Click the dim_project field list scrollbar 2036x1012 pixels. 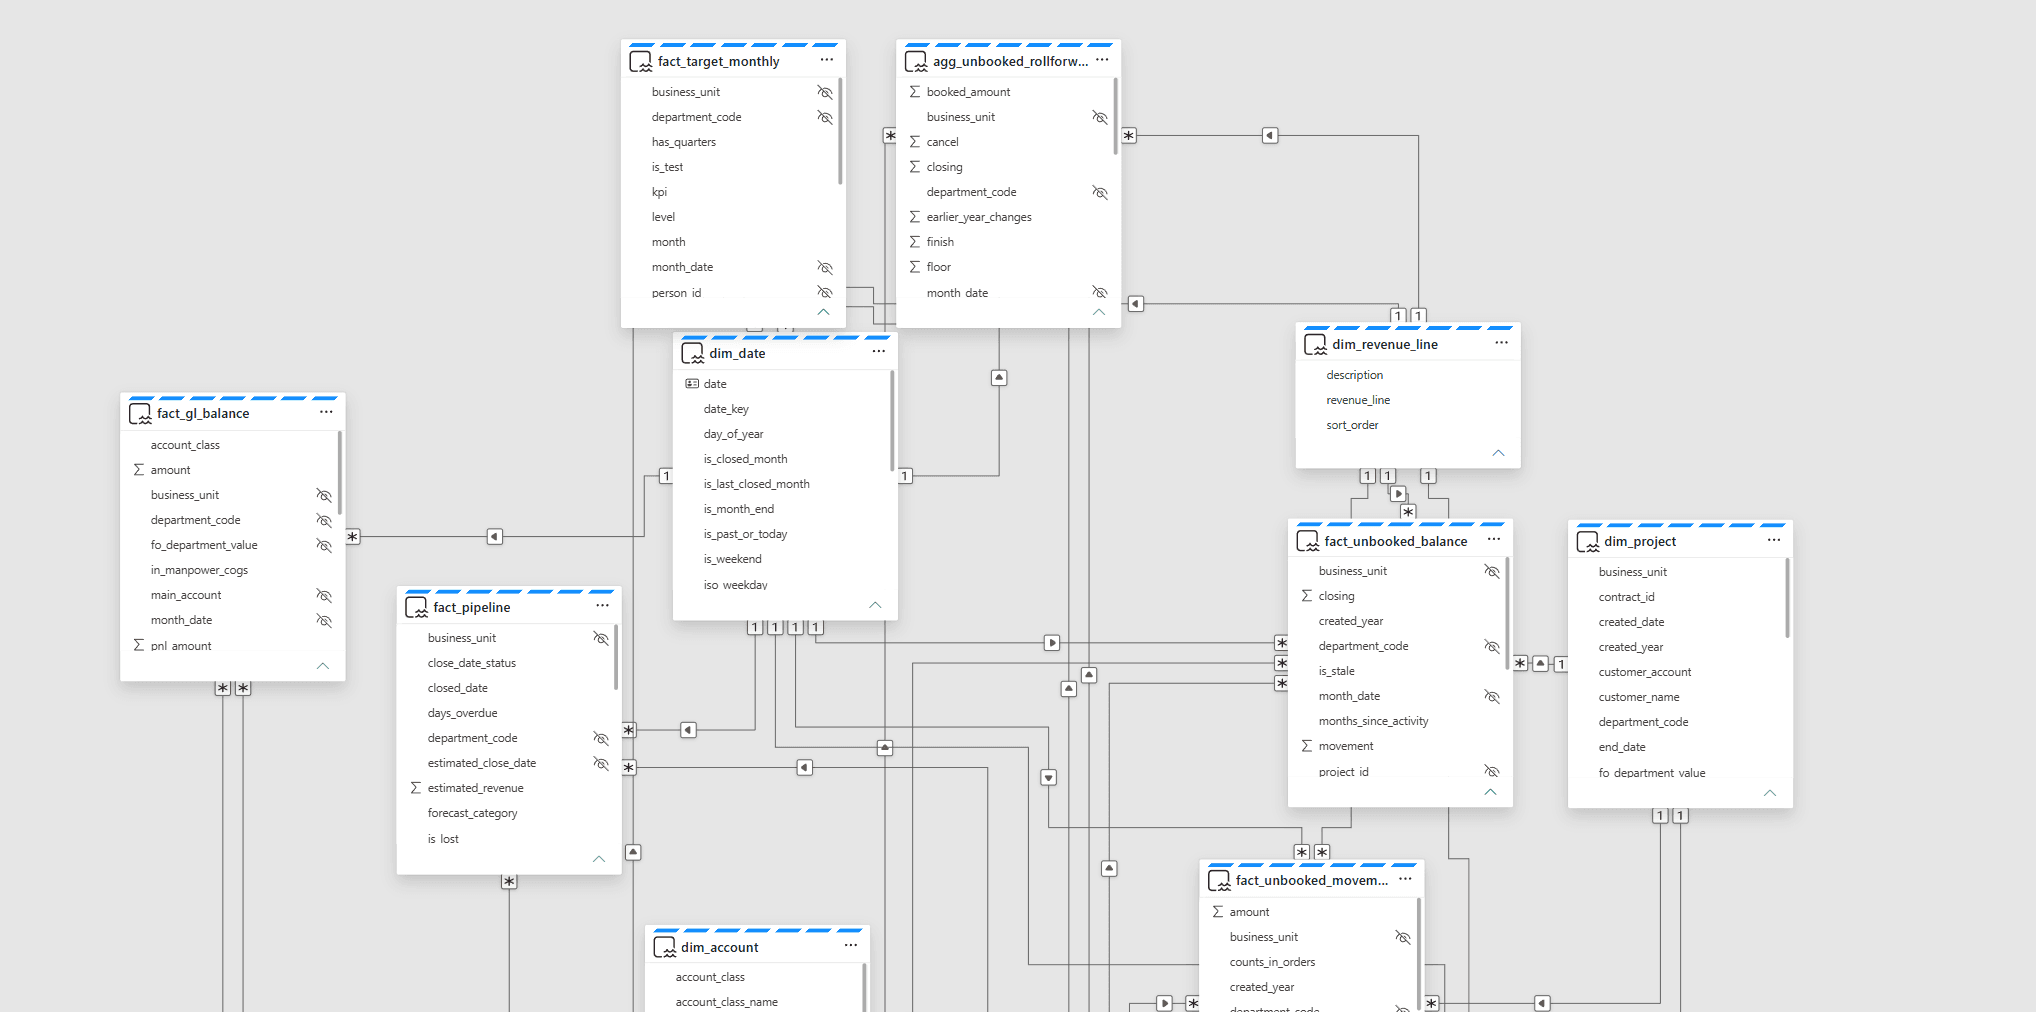pyautogui.click(x=1787, y=598)
